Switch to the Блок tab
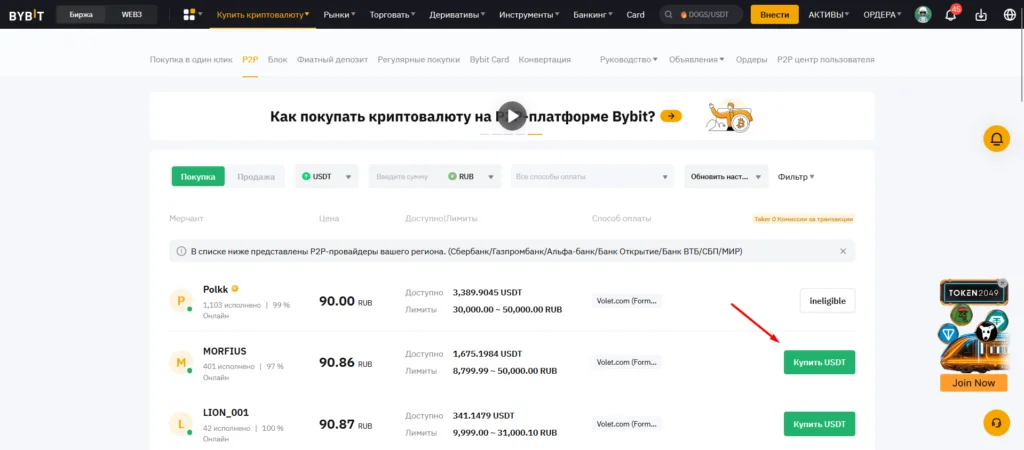 point(278,59)
